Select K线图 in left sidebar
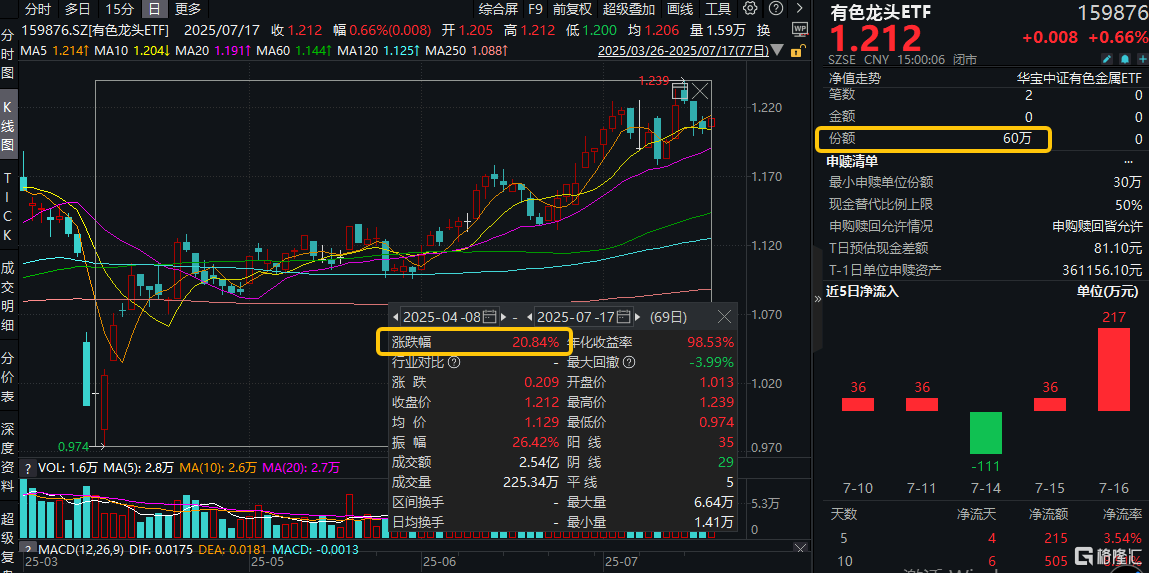Image resolution: width=1149 pixels, height=573 pixels. coord(7,125)
